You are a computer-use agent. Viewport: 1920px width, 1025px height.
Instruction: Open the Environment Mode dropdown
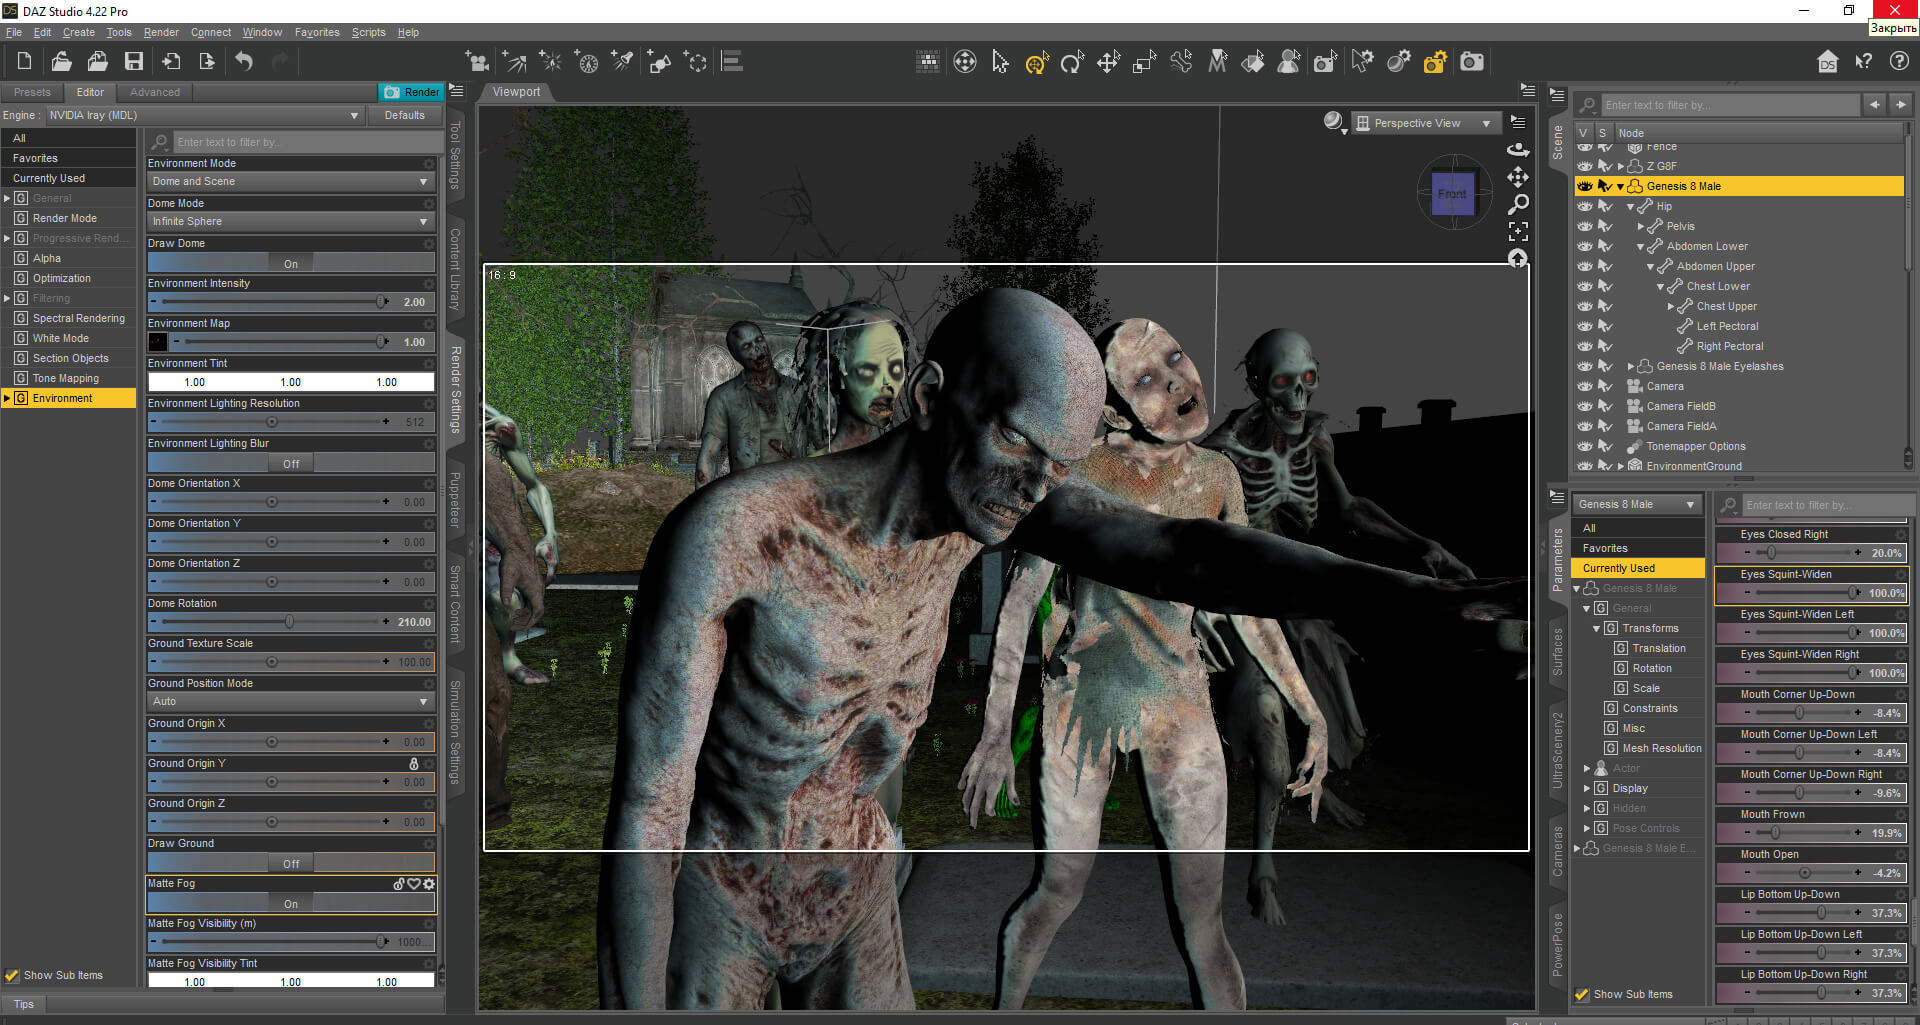click(291, 181)
